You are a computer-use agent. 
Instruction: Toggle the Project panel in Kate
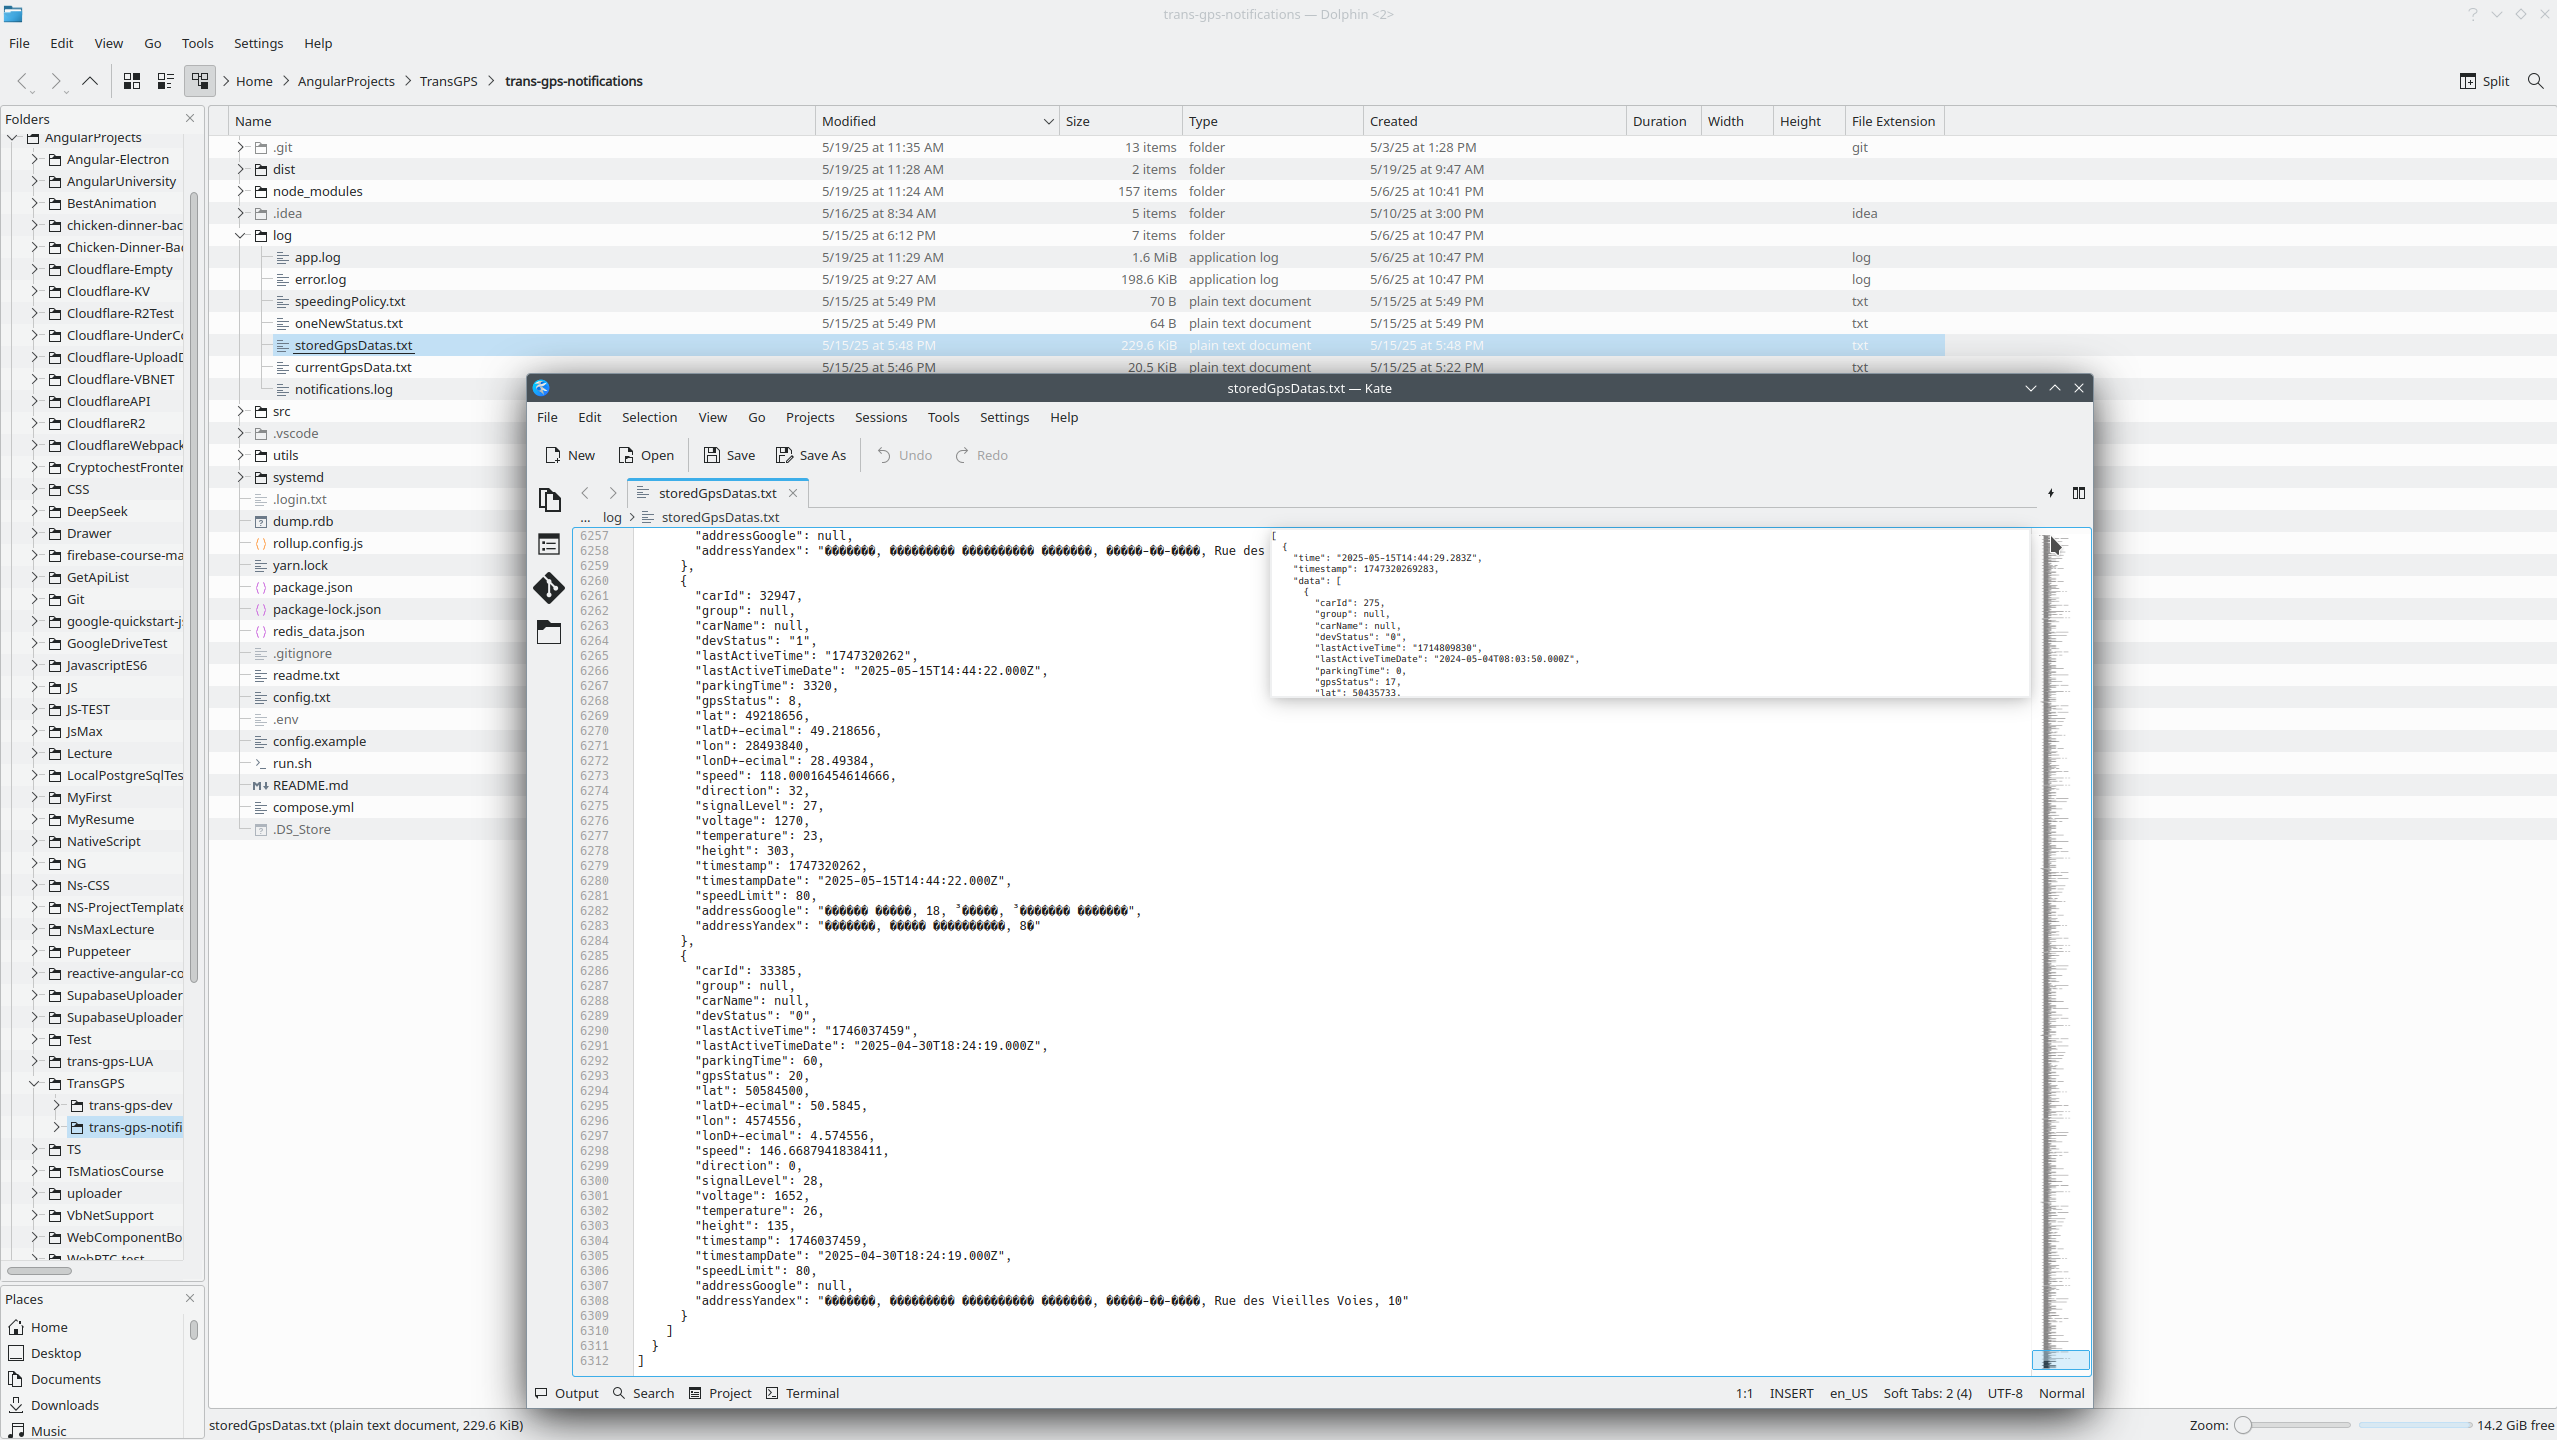click(720, 1392)
